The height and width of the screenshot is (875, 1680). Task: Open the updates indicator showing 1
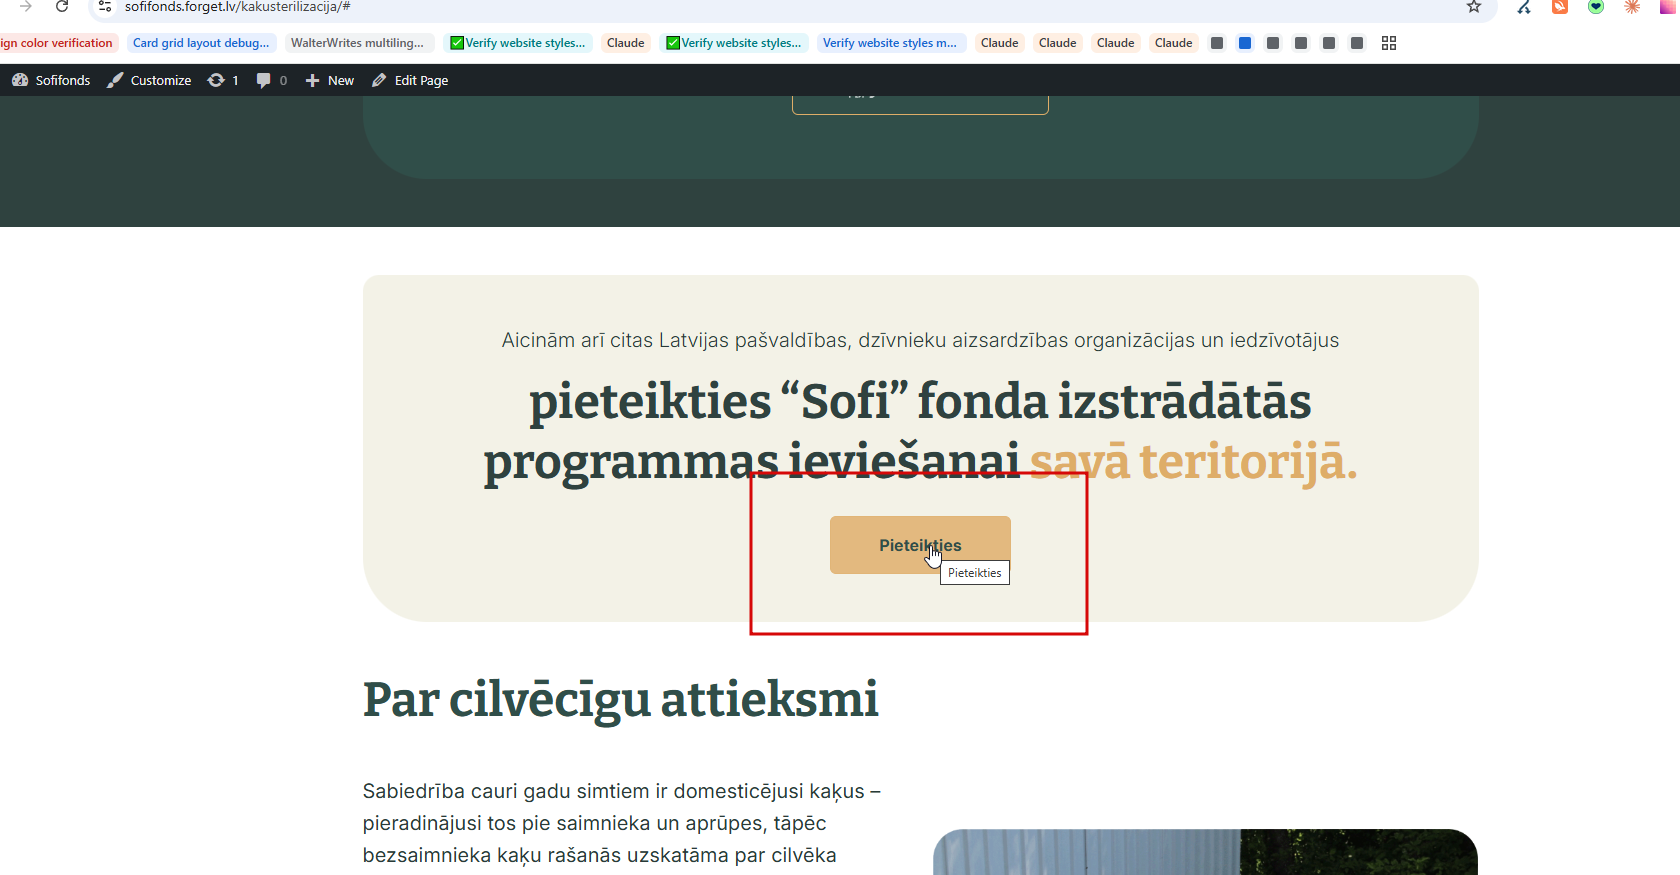point(223,80)
